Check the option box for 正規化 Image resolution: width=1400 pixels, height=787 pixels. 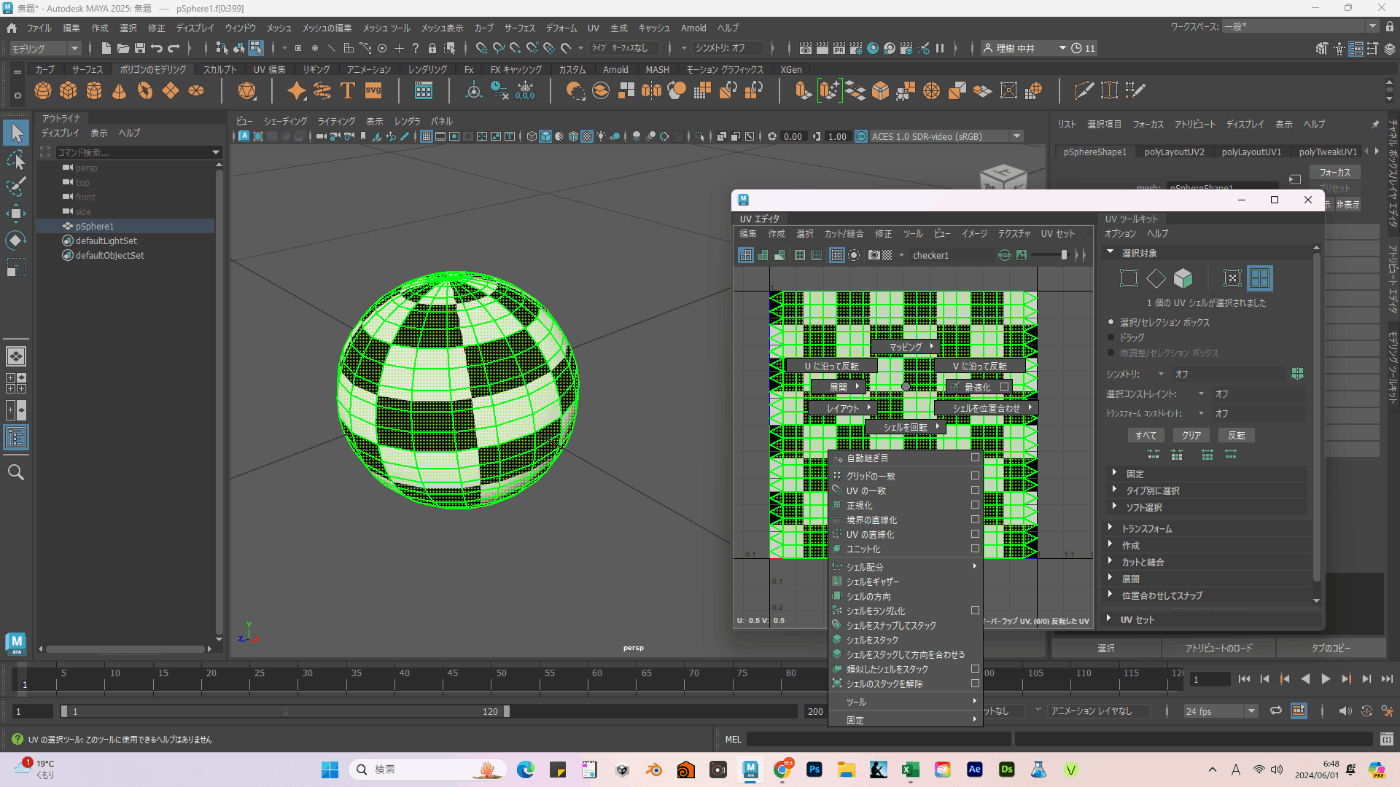click(x=975, y=505)
